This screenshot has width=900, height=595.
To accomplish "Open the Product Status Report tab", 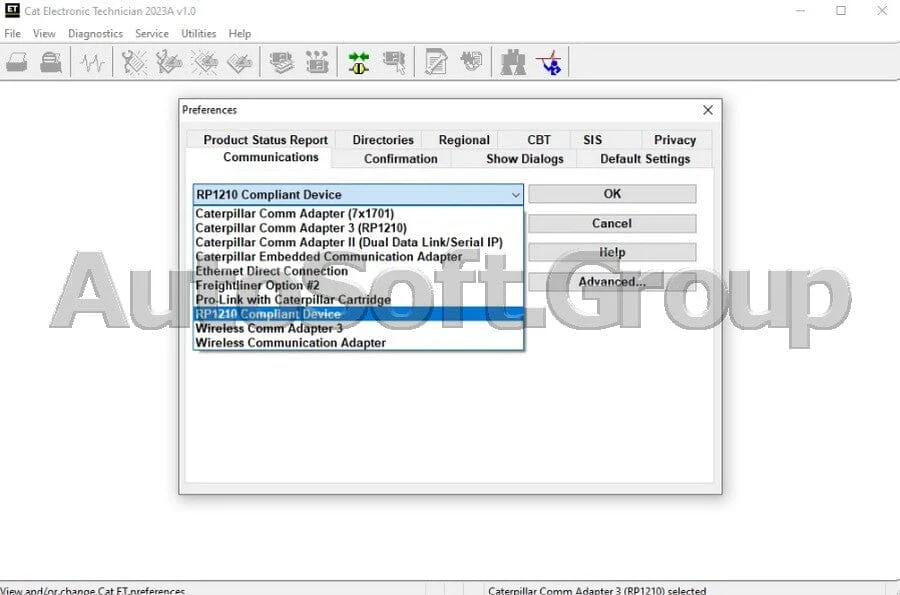I will (x=265, y=140).
